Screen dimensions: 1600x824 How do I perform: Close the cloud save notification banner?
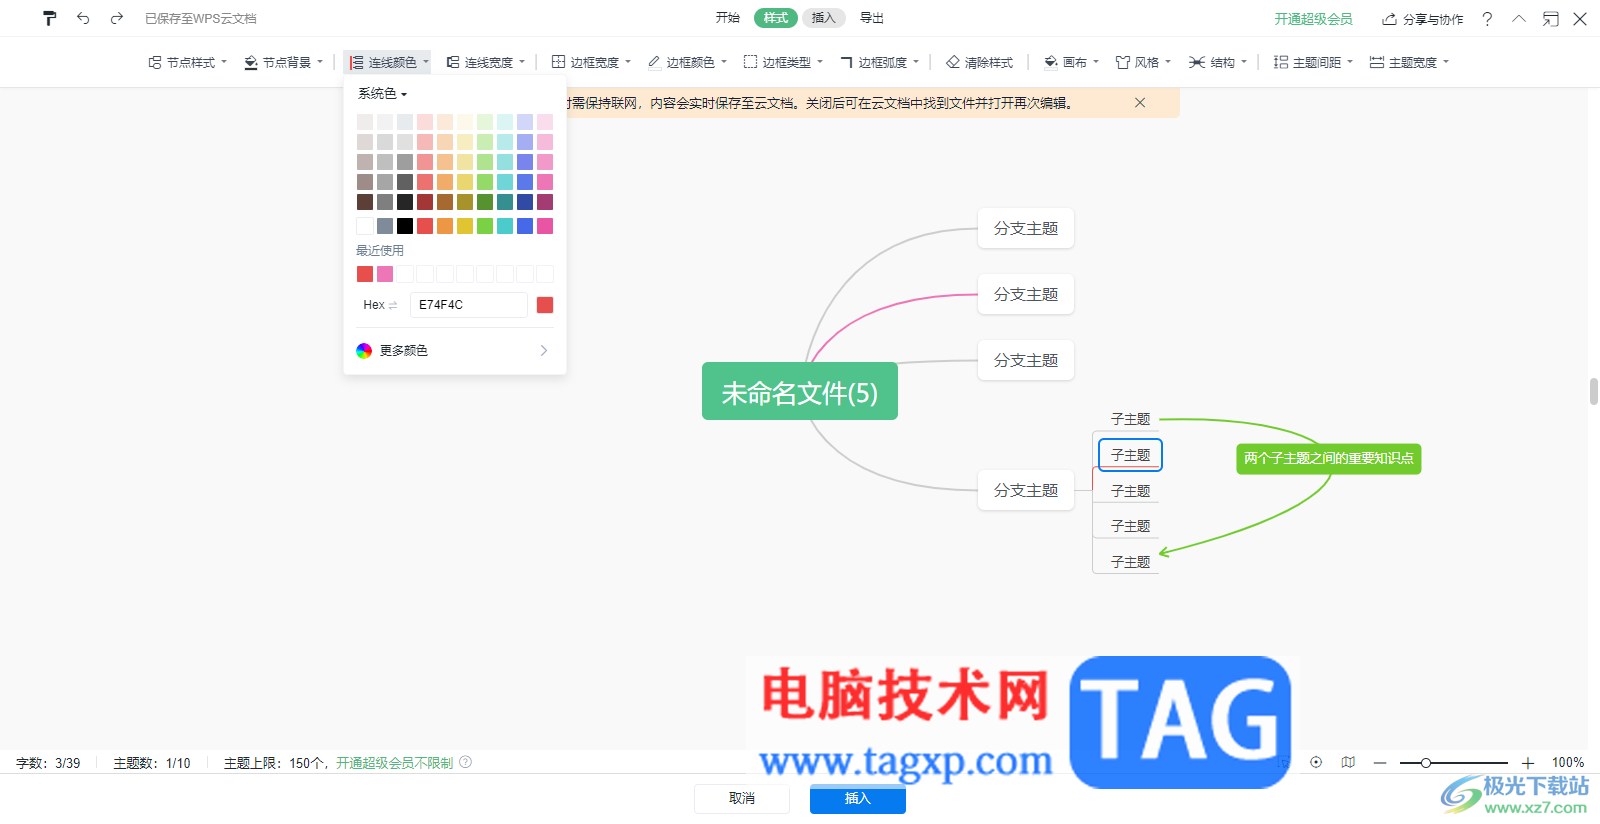pos(1140,103)
